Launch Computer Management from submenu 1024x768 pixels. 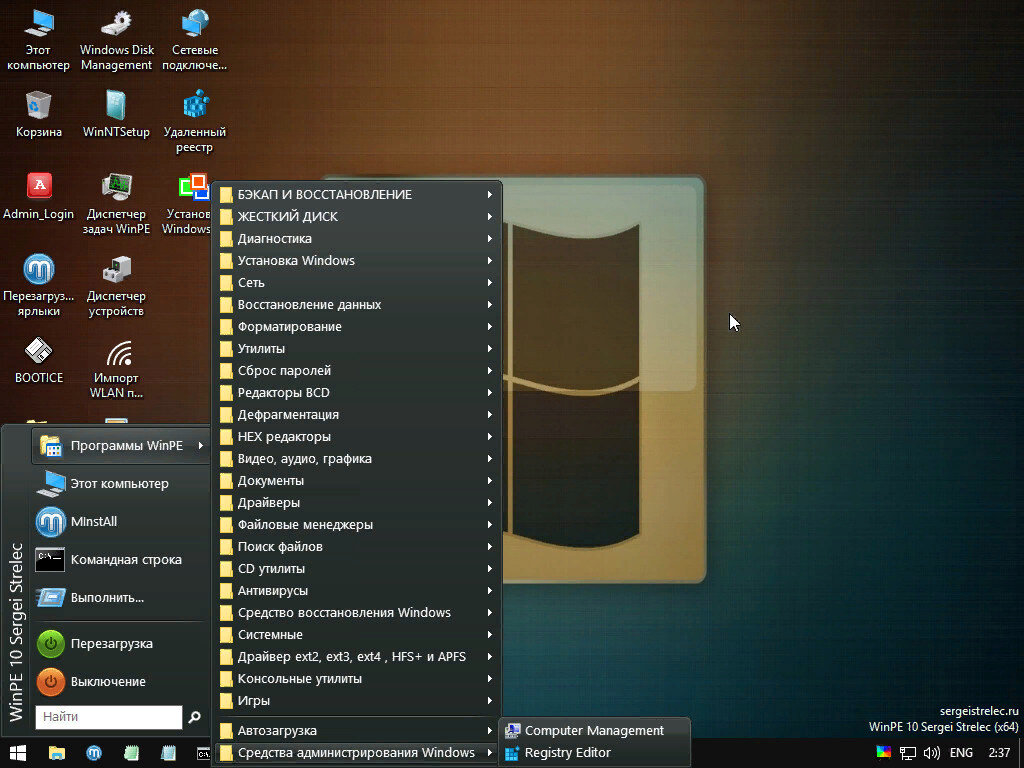point(594,730)
